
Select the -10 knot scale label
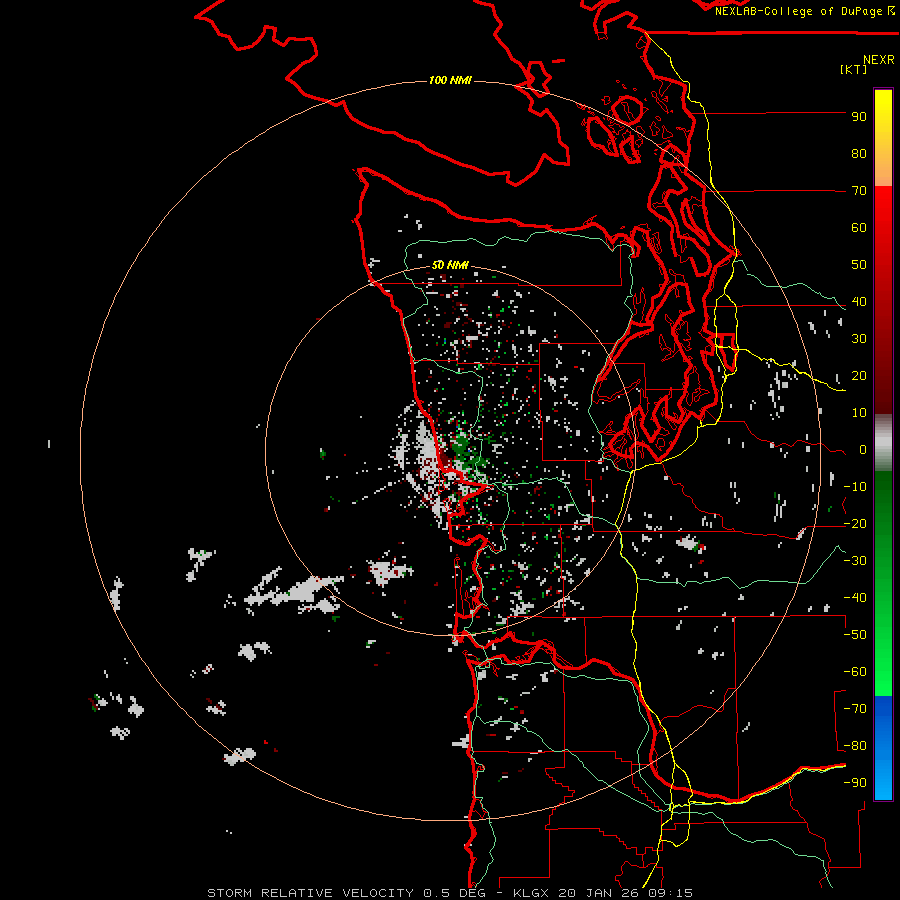855,487
